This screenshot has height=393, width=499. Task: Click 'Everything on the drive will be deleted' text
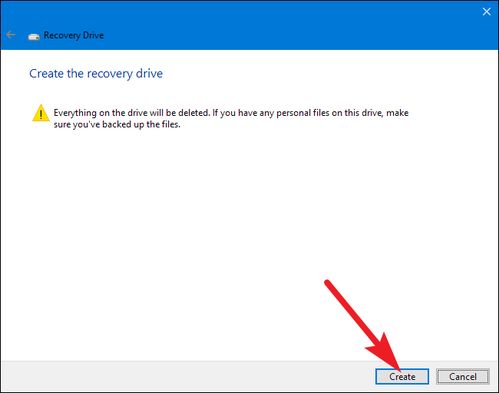132,113
